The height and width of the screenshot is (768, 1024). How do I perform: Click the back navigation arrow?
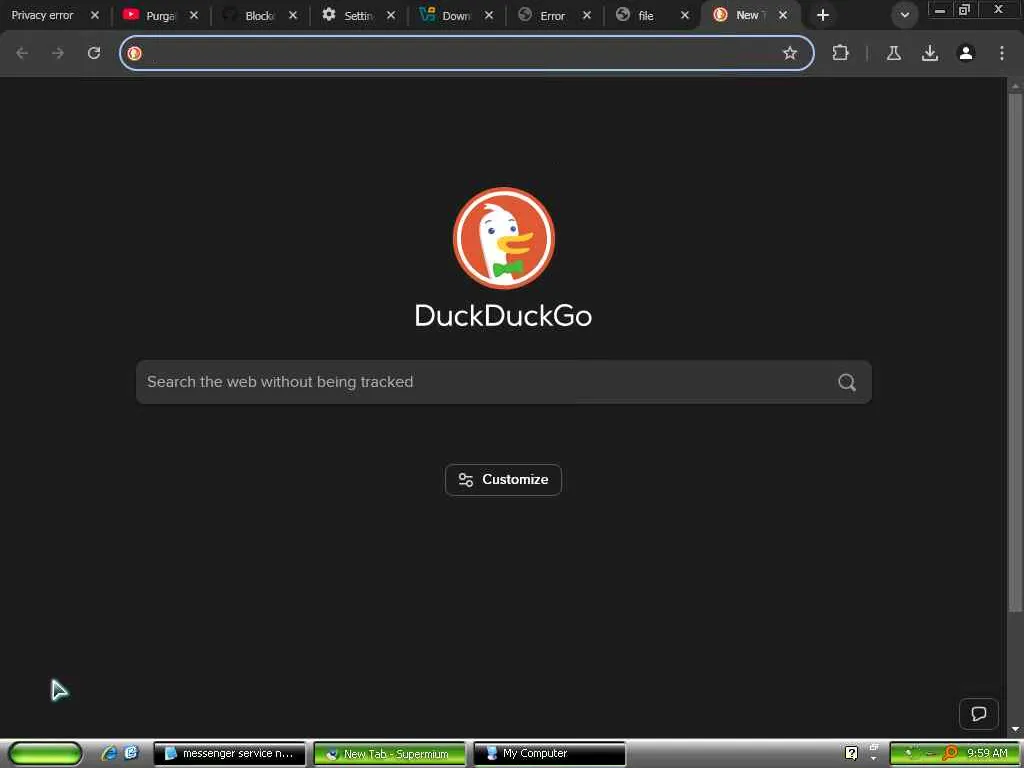22,53
